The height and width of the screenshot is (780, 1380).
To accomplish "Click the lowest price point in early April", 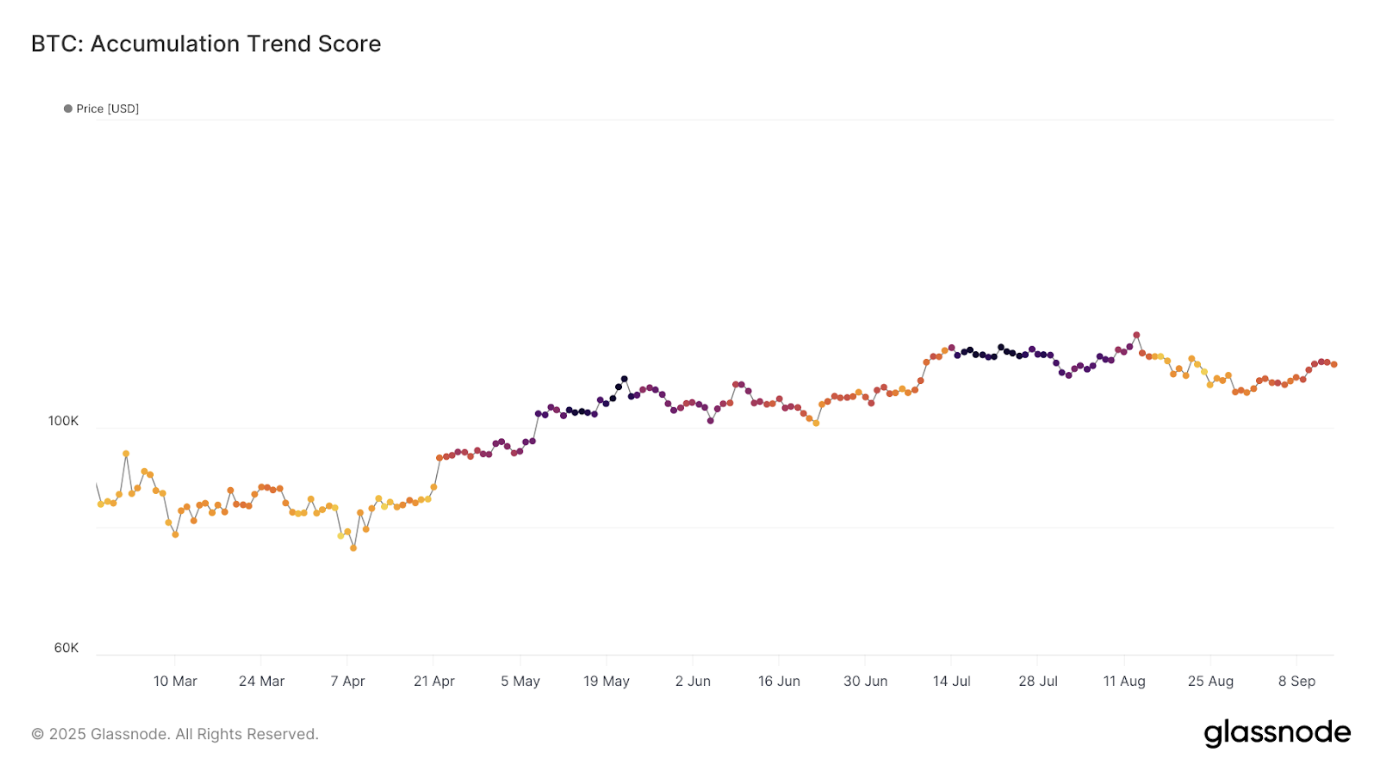I will [x=353, y=548].
